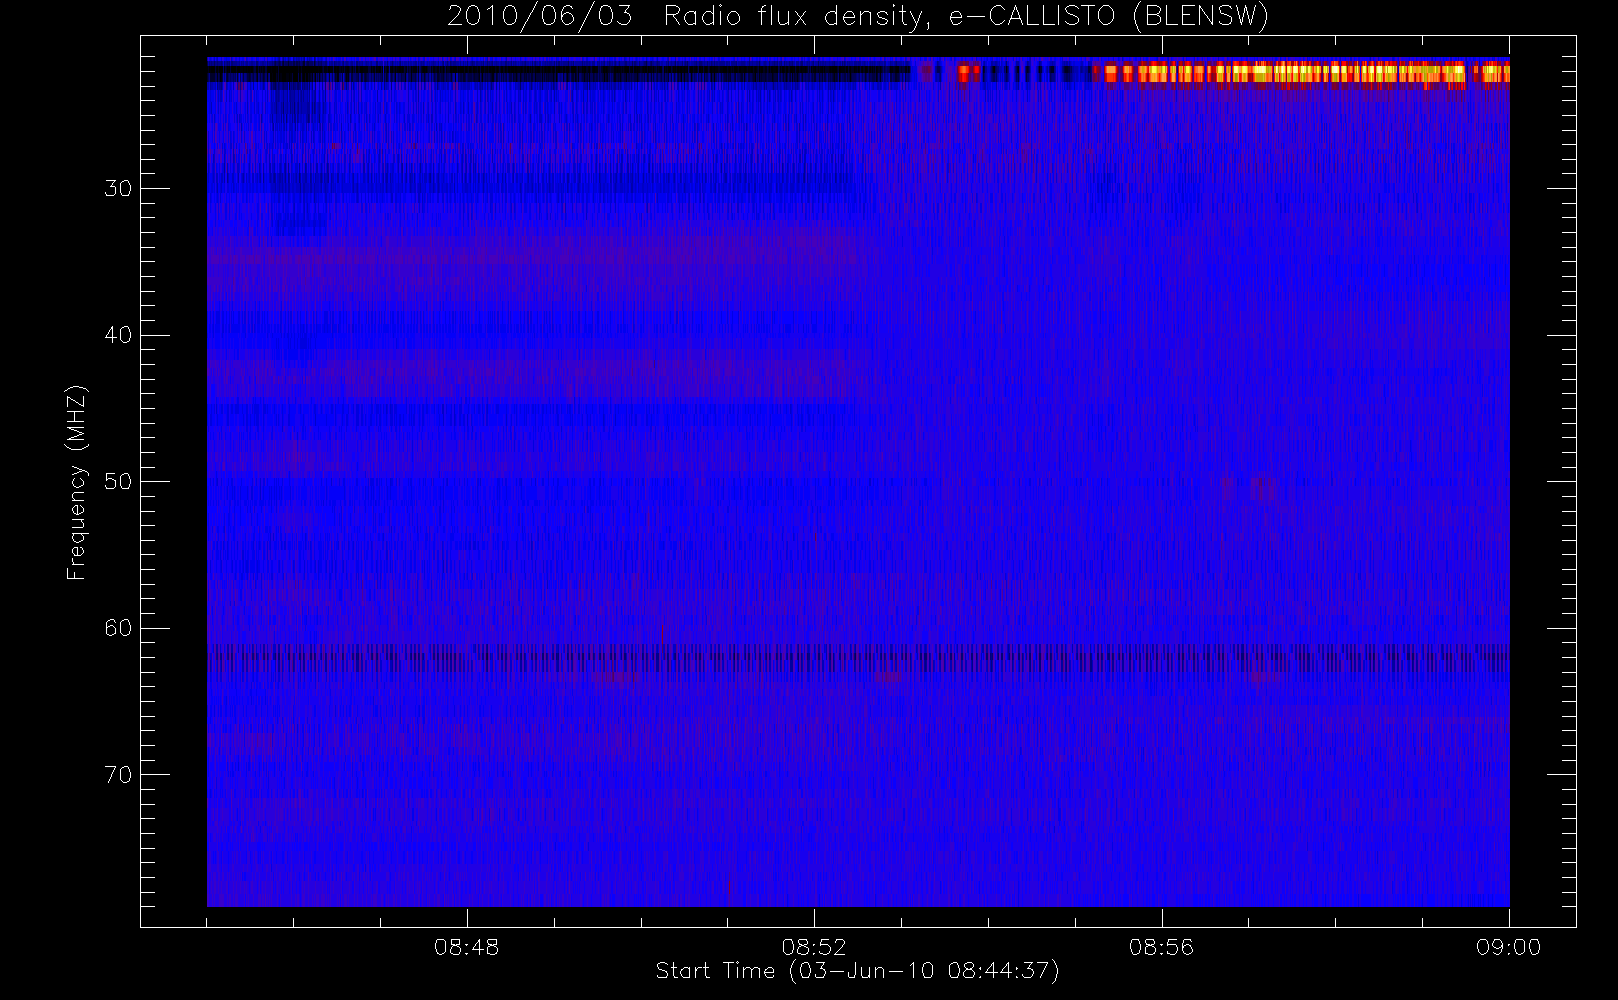Click the plot title "Radio flux density, e-CALLISTO (BLENSW)"
This screenshot has height=1000, width=1618.
point(966,16)
